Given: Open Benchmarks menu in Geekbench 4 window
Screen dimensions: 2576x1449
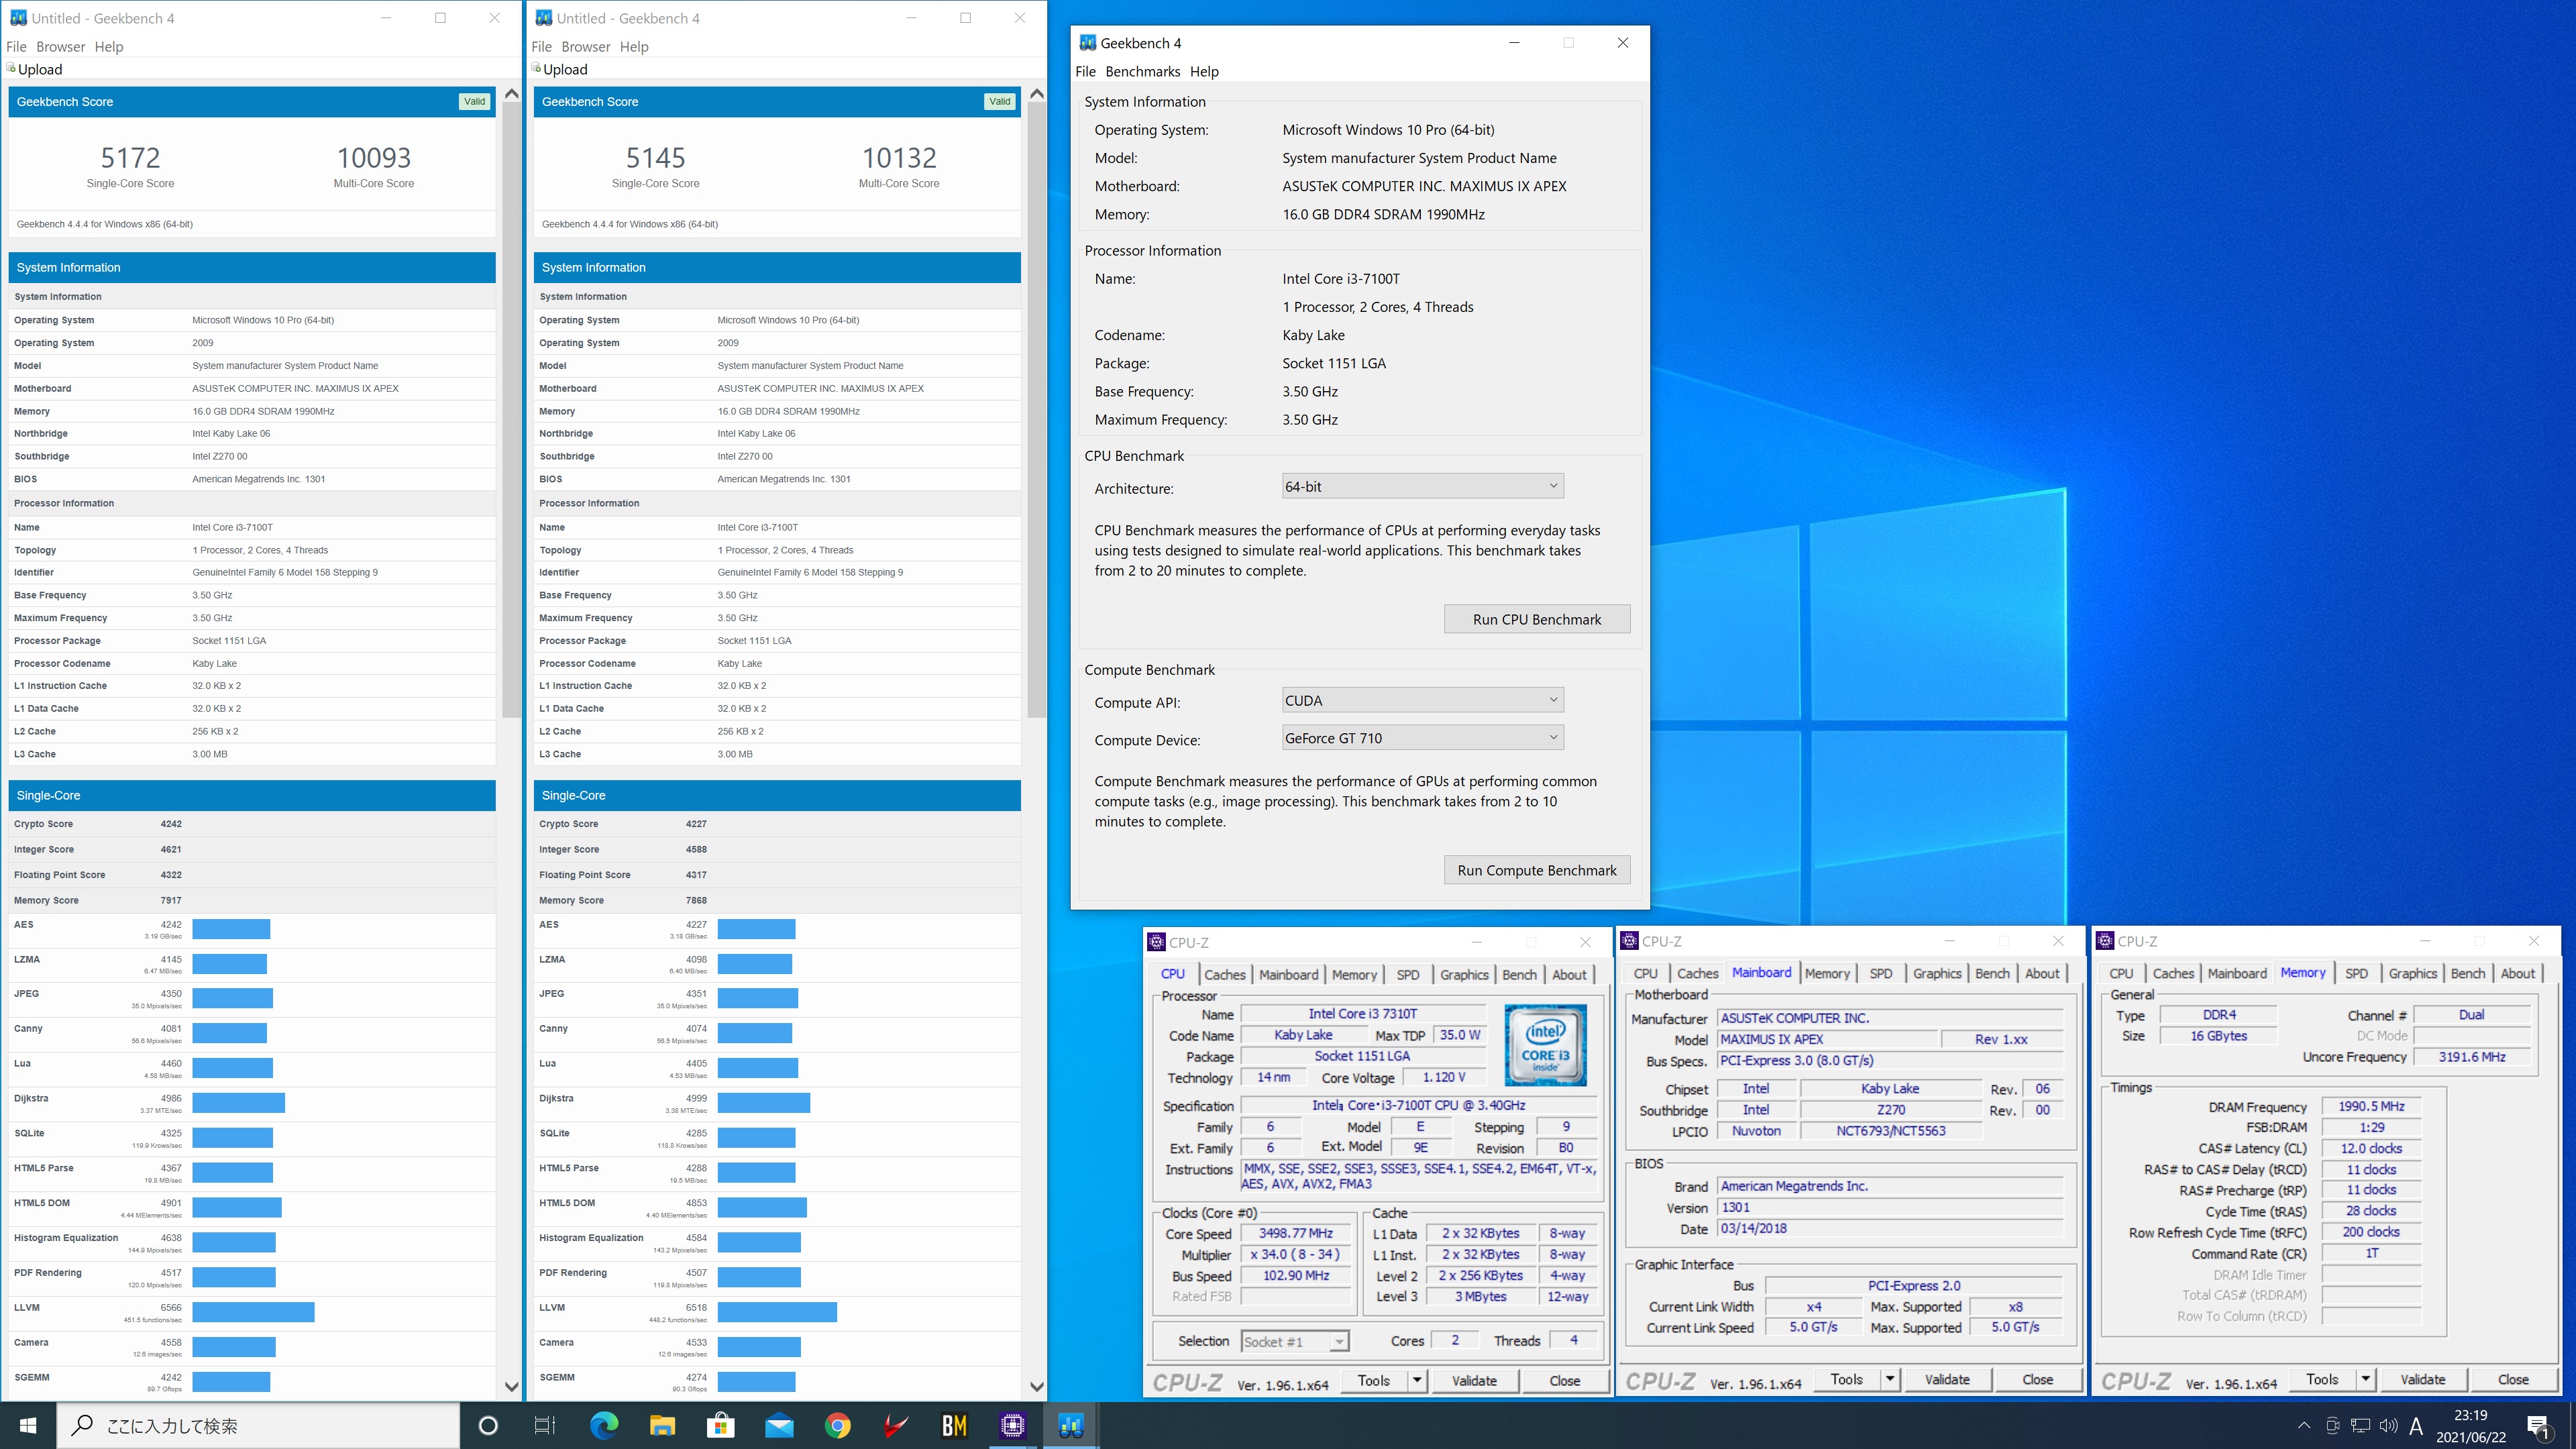Looking at the screenshot, I should click(x=1143, y=71).
